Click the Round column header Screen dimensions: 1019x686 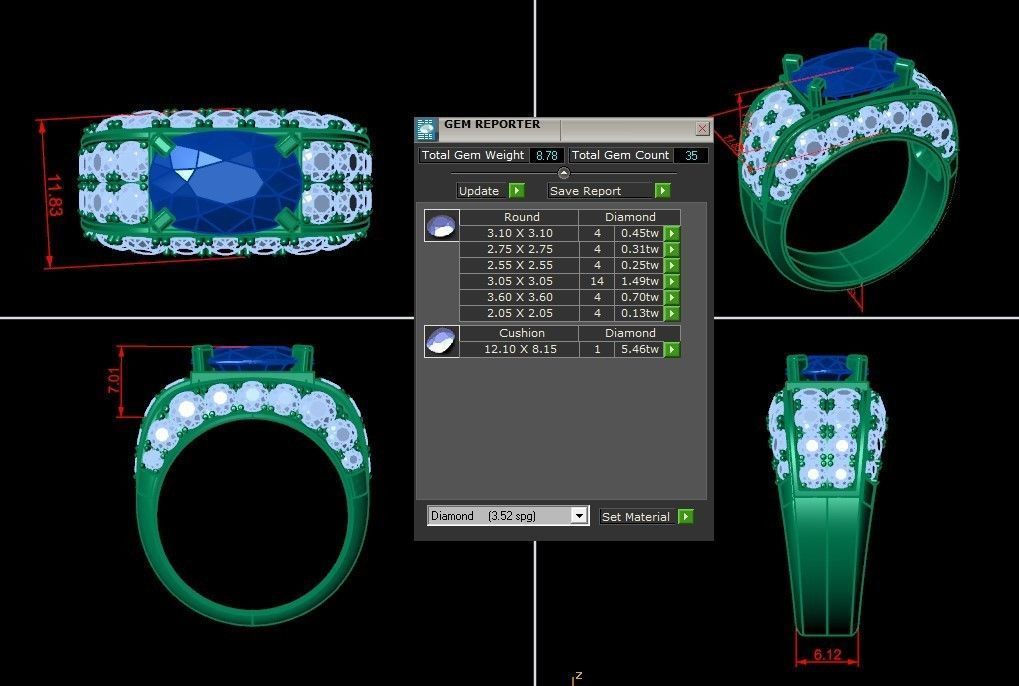pos(521,217)
